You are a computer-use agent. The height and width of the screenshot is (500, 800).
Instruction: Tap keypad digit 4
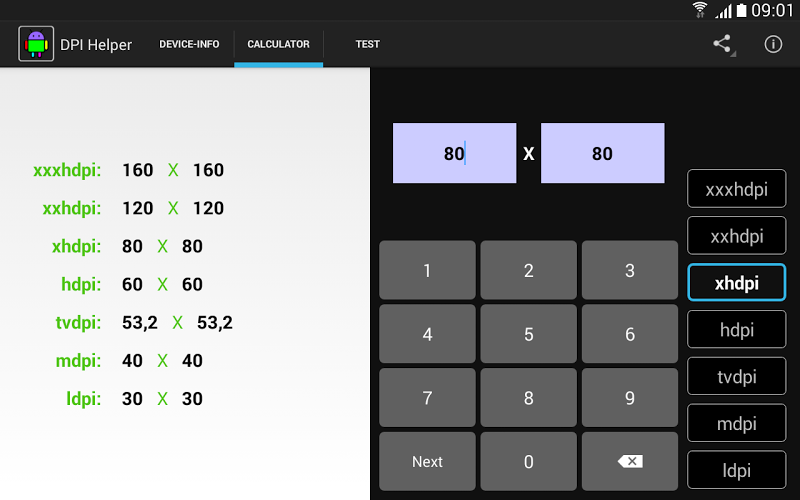427,334
